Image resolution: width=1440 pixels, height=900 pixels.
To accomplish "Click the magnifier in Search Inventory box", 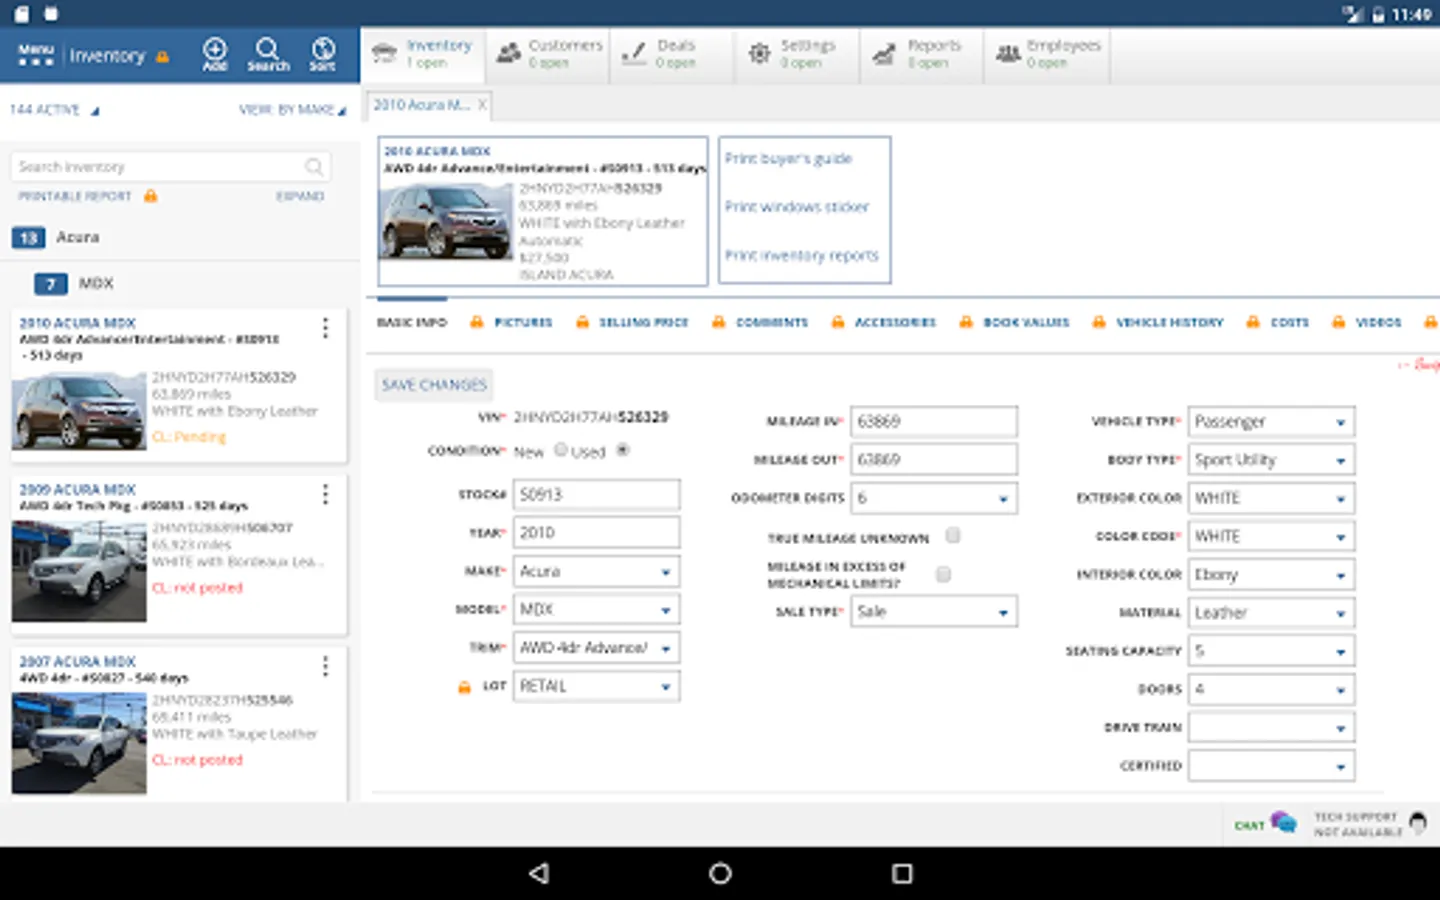I will [314, 167].
